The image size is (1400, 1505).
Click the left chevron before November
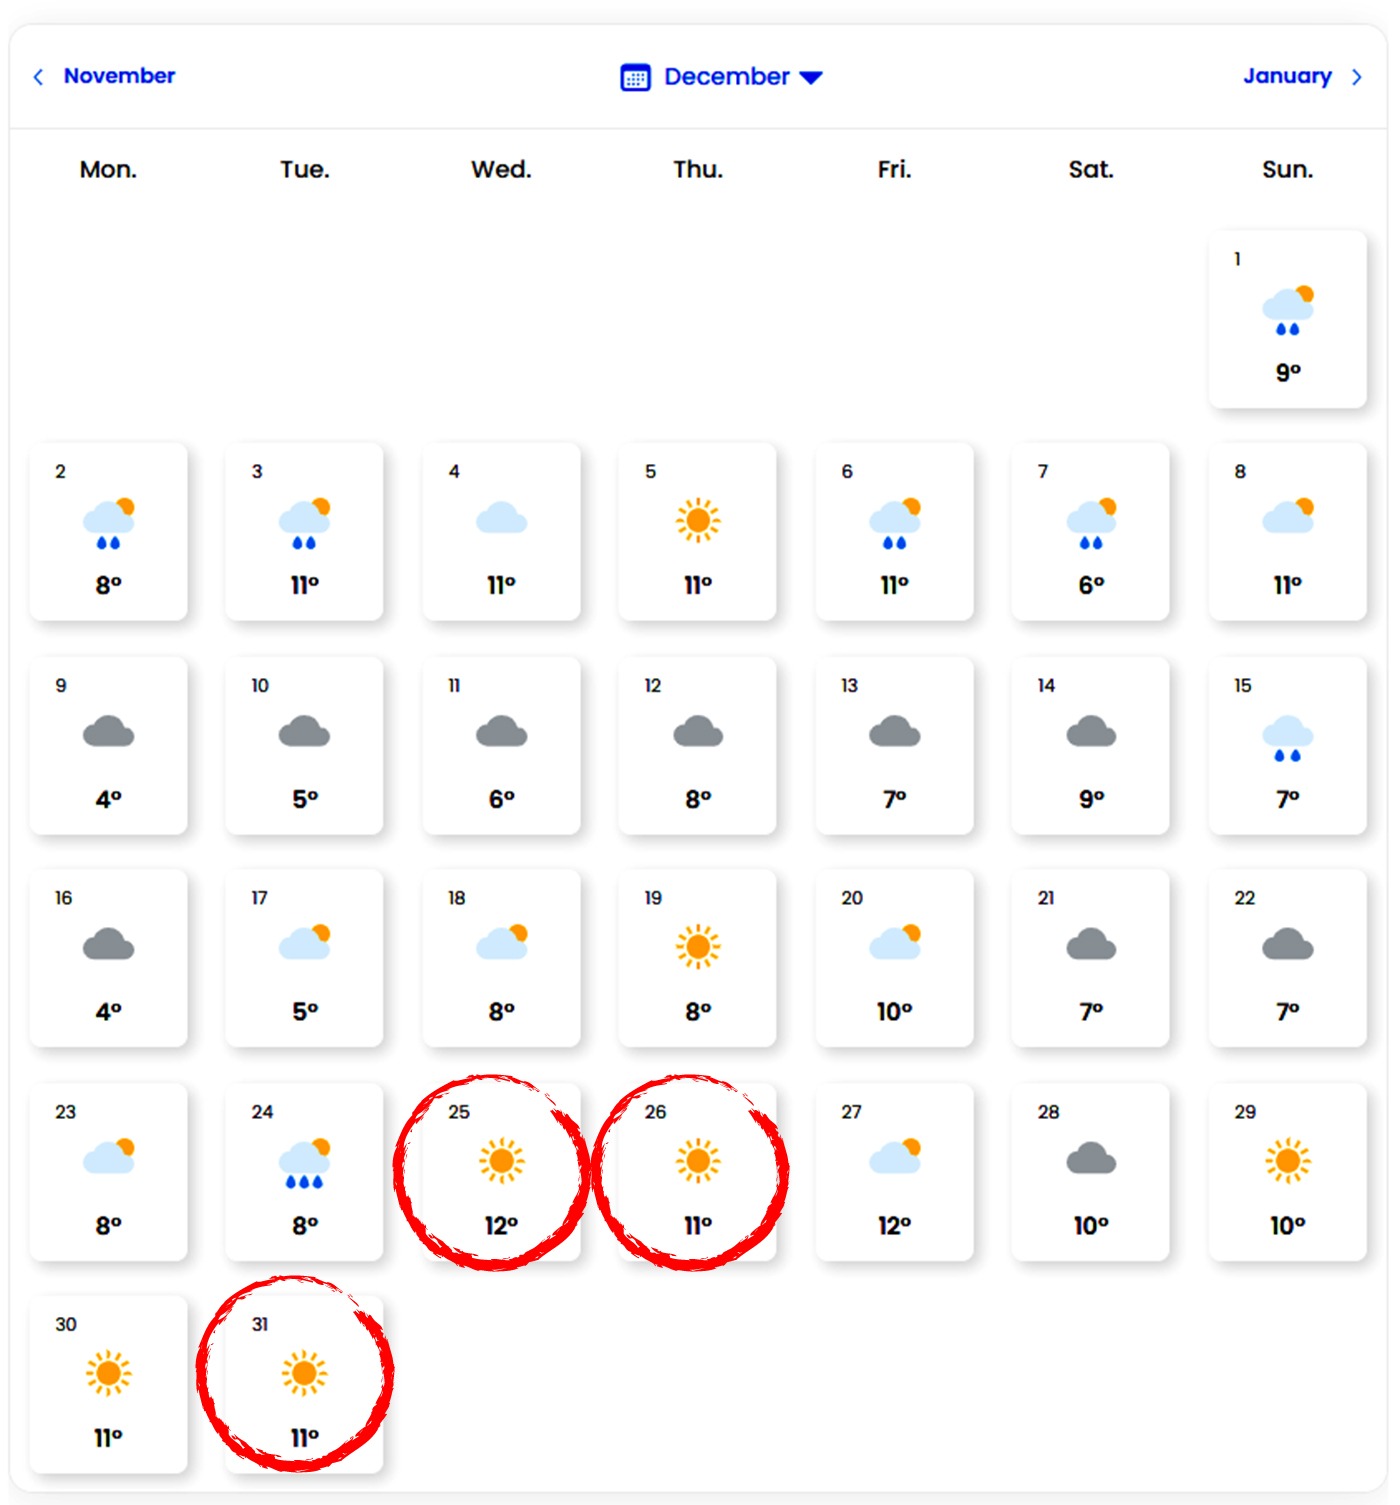38,77
